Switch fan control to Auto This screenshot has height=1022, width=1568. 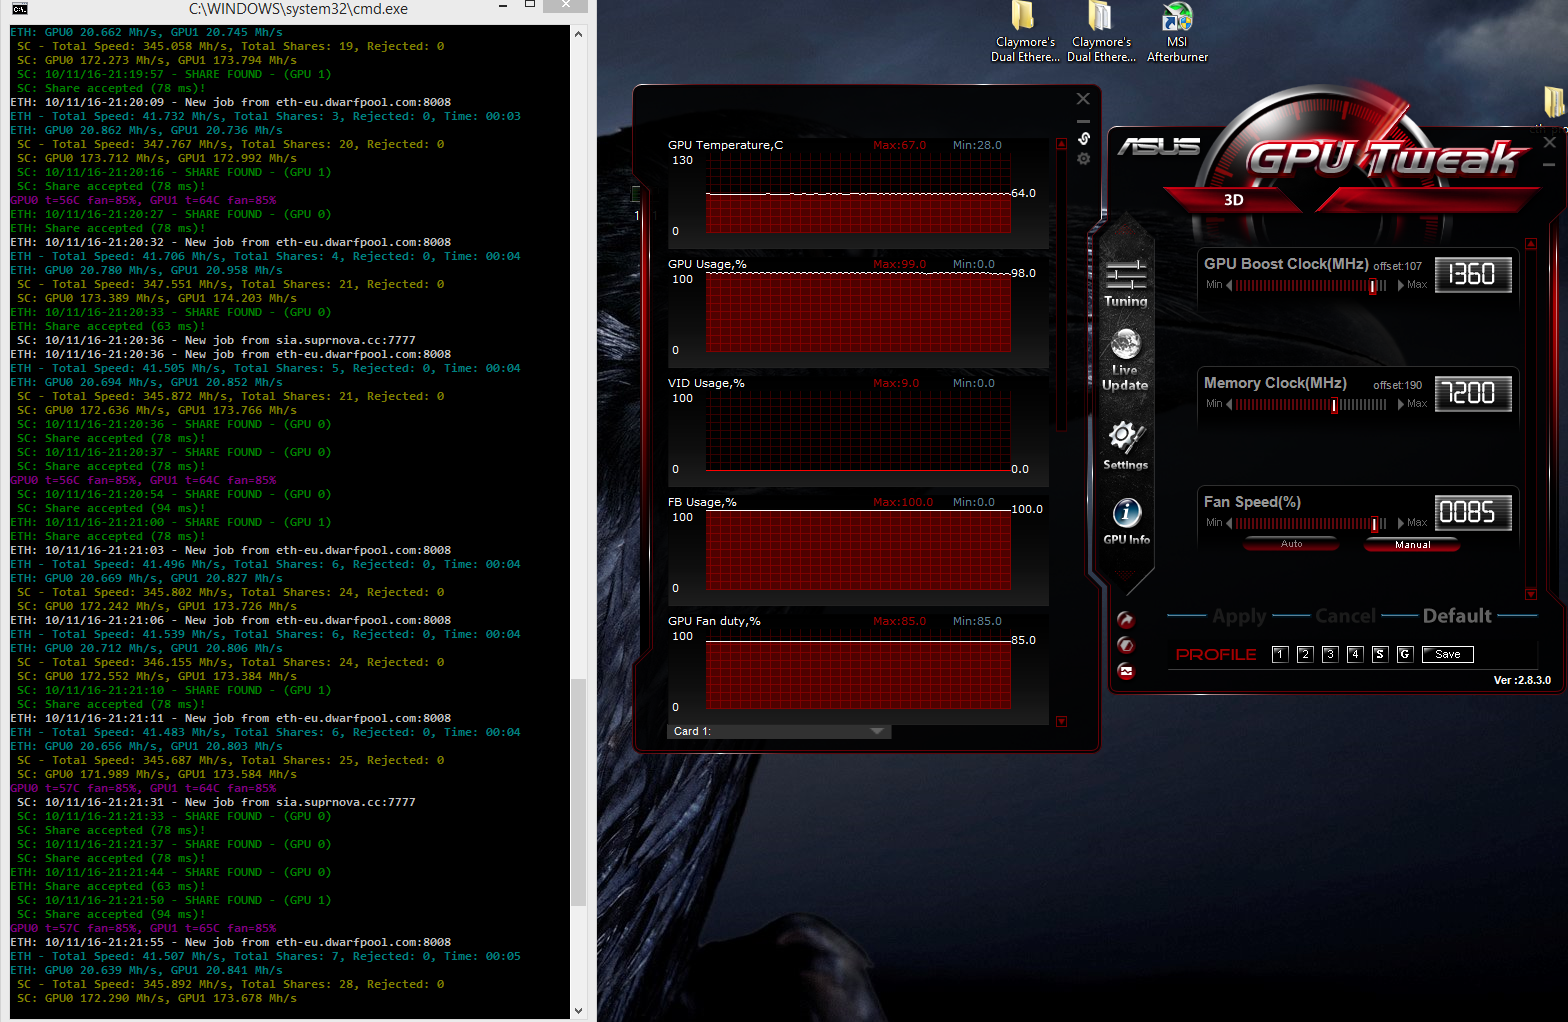click(x=1291, y=544)
